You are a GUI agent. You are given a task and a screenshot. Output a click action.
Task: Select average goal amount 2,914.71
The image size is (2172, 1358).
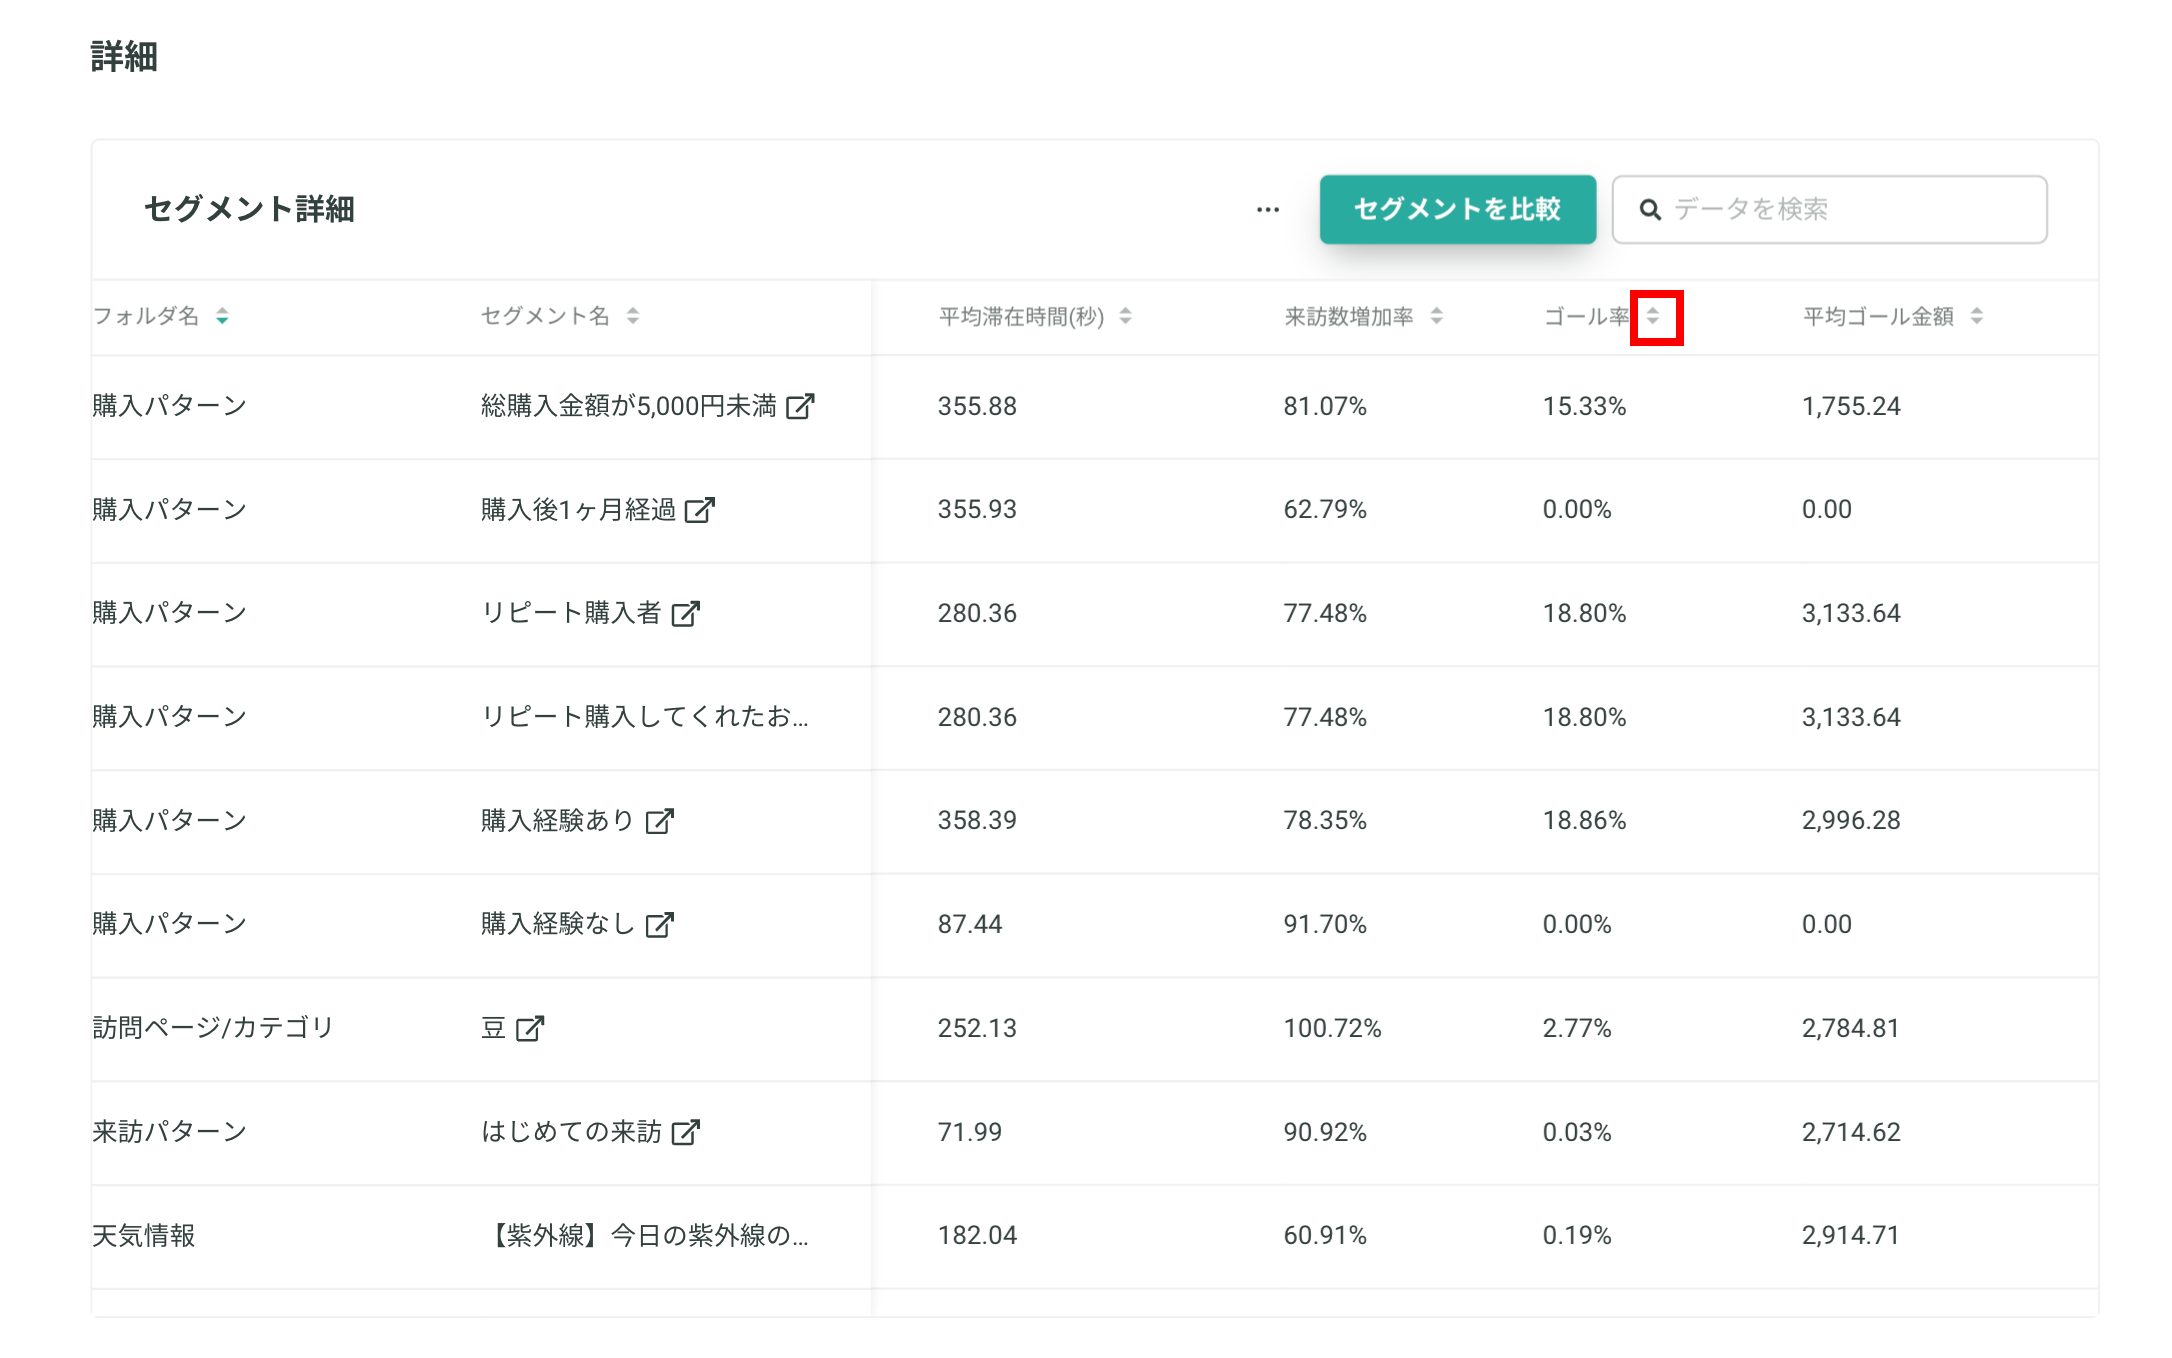1851,1236
